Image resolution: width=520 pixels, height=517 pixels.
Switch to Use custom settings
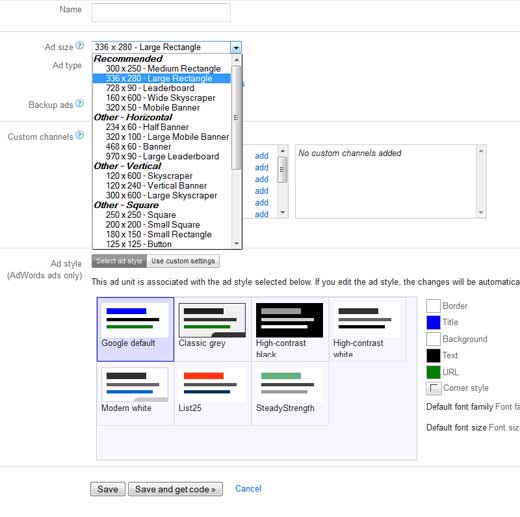pos(183,261)
